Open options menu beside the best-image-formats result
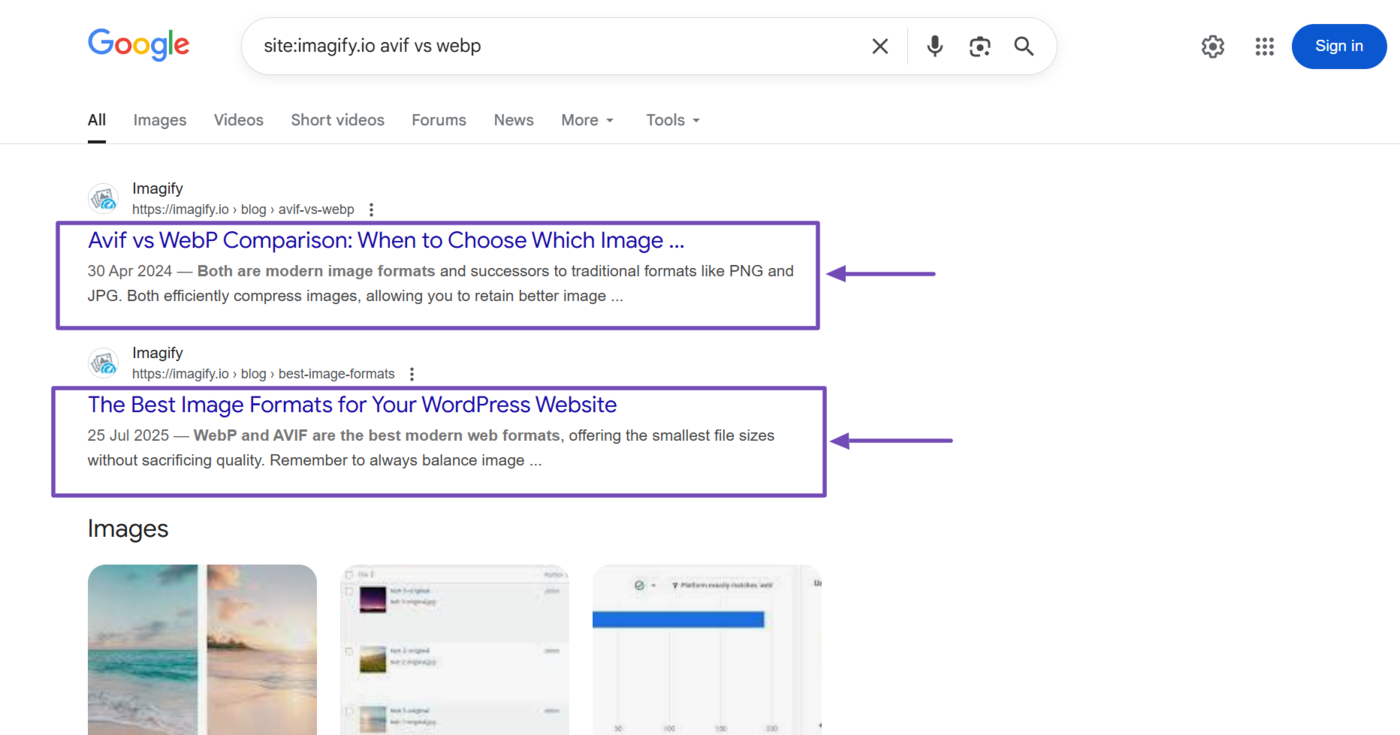 click(x=412, y=373)
